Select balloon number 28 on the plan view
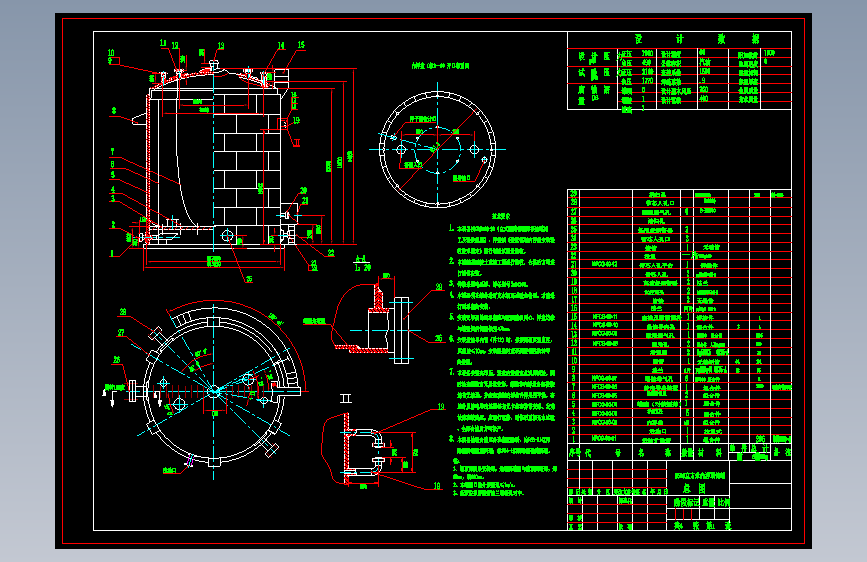Image resolution: width=867 pixels, height=562 pixels. tap(123, 312)
